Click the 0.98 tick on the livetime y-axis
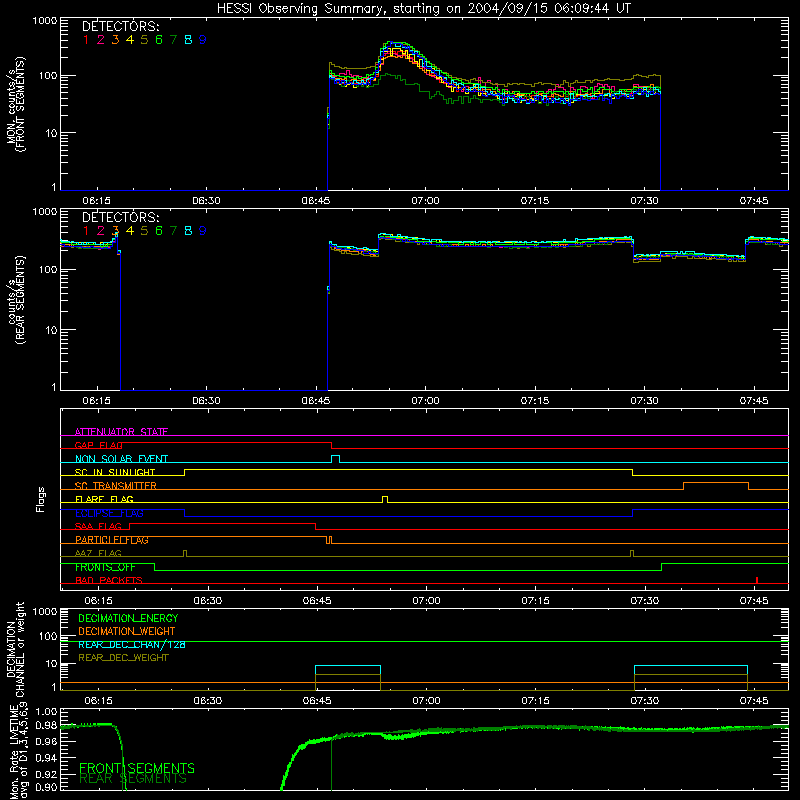The height and width of the screenshot is (800, 800). (47, 725)
